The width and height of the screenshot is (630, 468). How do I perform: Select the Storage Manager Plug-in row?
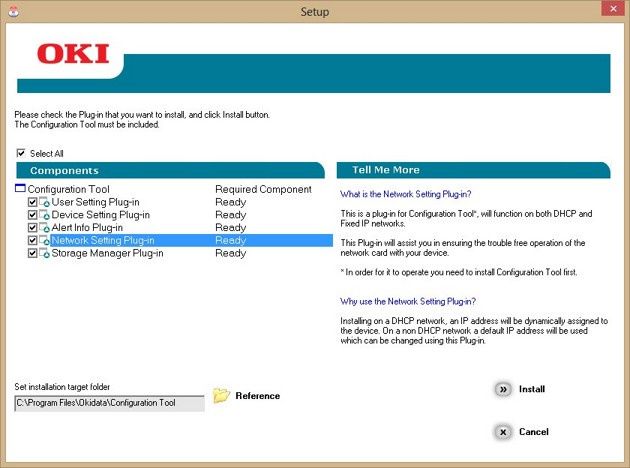[x=180, y=253]
